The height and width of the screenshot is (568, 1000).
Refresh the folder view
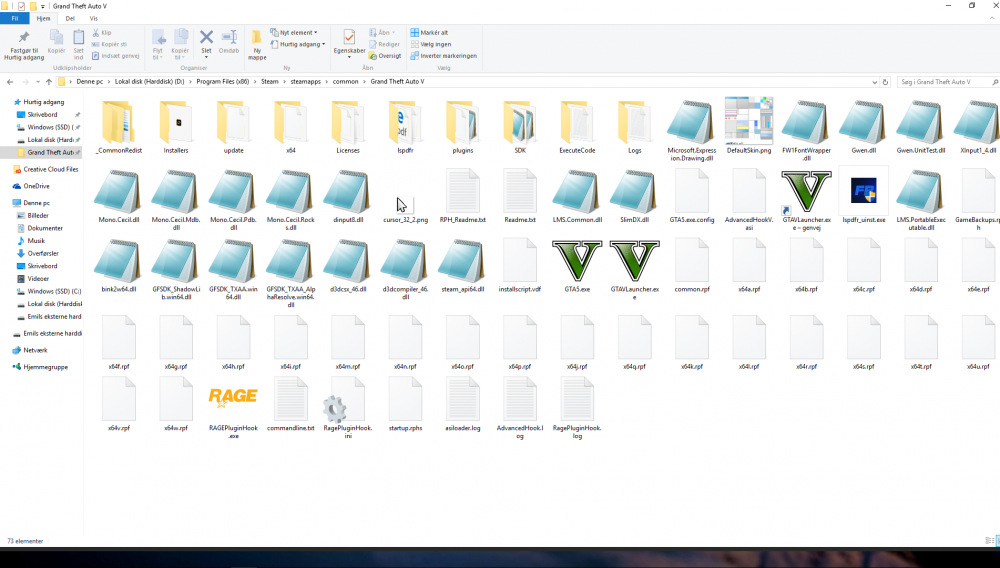(885, 82)
